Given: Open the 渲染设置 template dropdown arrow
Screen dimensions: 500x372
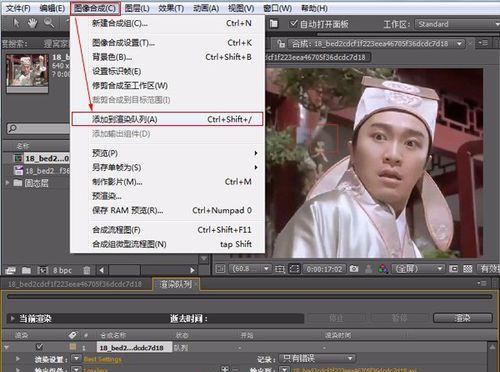Looking at the screenshot, I should pyautogui.click(x=76, y=359).
